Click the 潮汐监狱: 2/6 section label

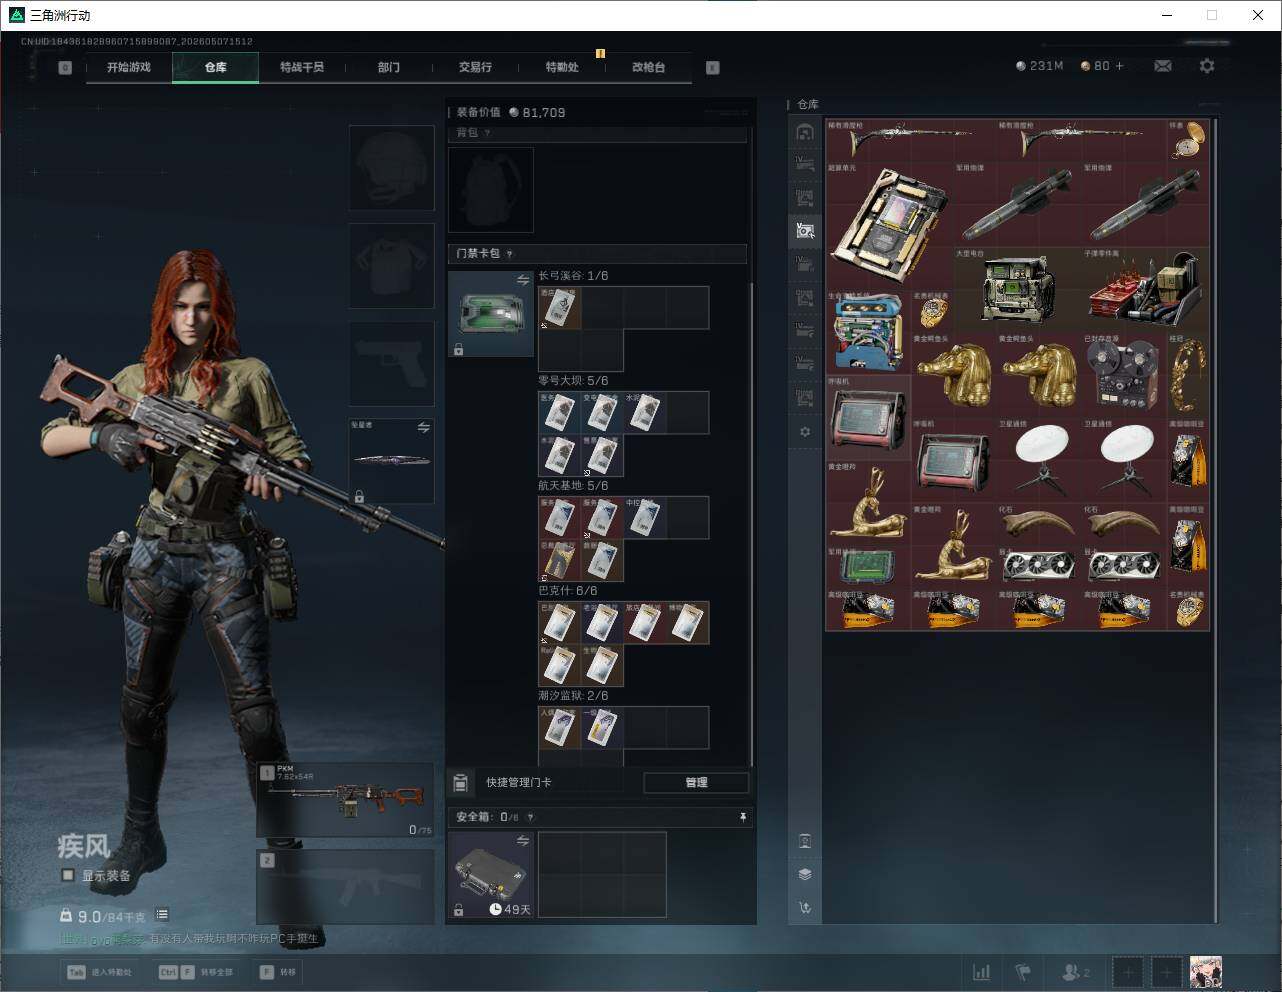click(573, 696)
